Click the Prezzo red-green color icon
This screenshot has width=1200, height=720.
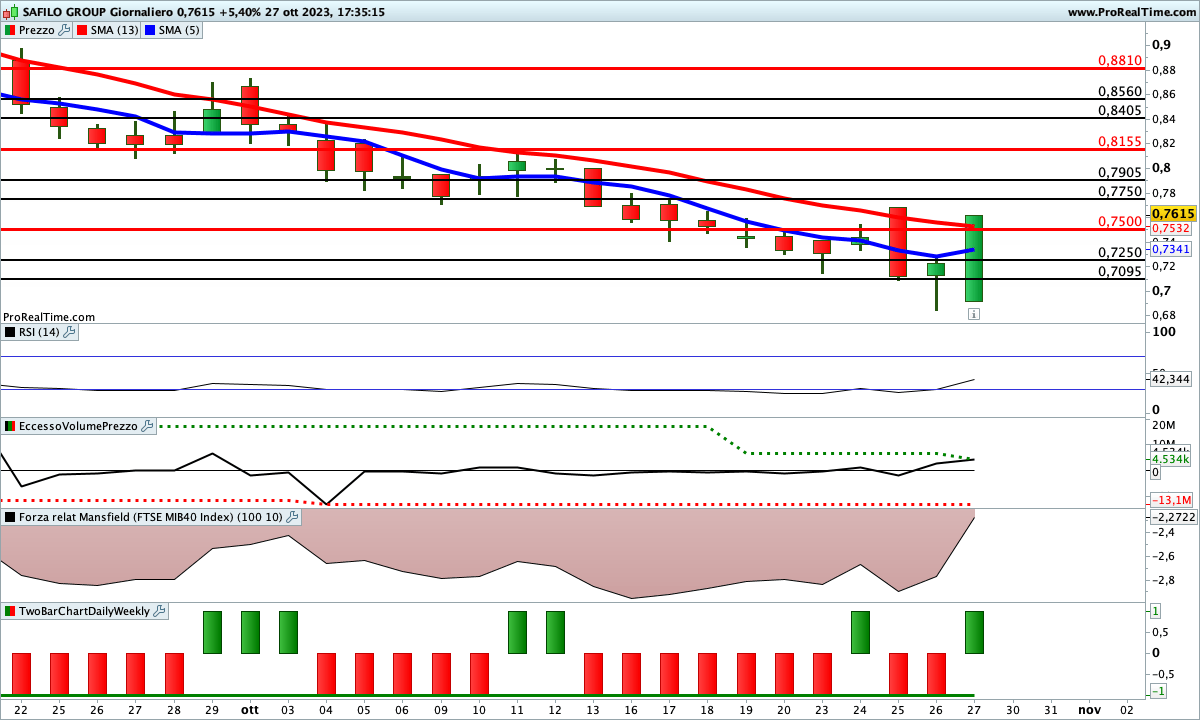[x=11, y=30]
